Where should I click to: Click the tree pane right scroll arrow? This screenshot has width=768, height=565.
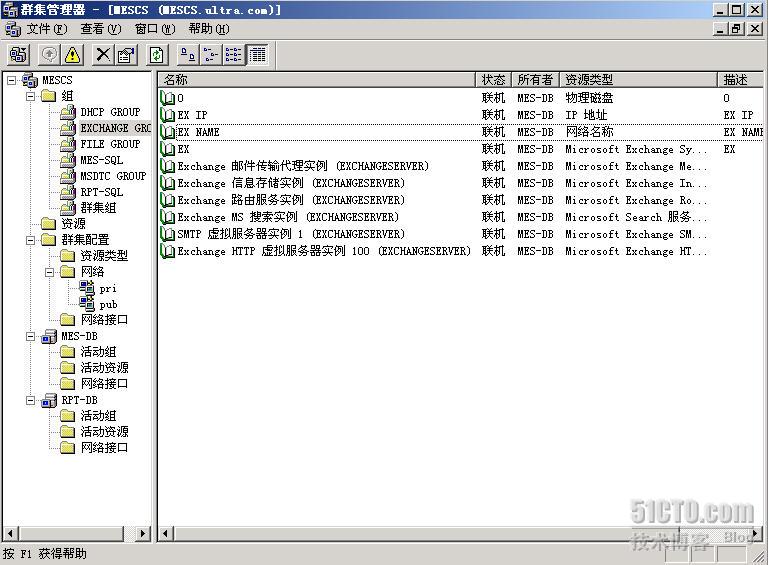point(143,534)
